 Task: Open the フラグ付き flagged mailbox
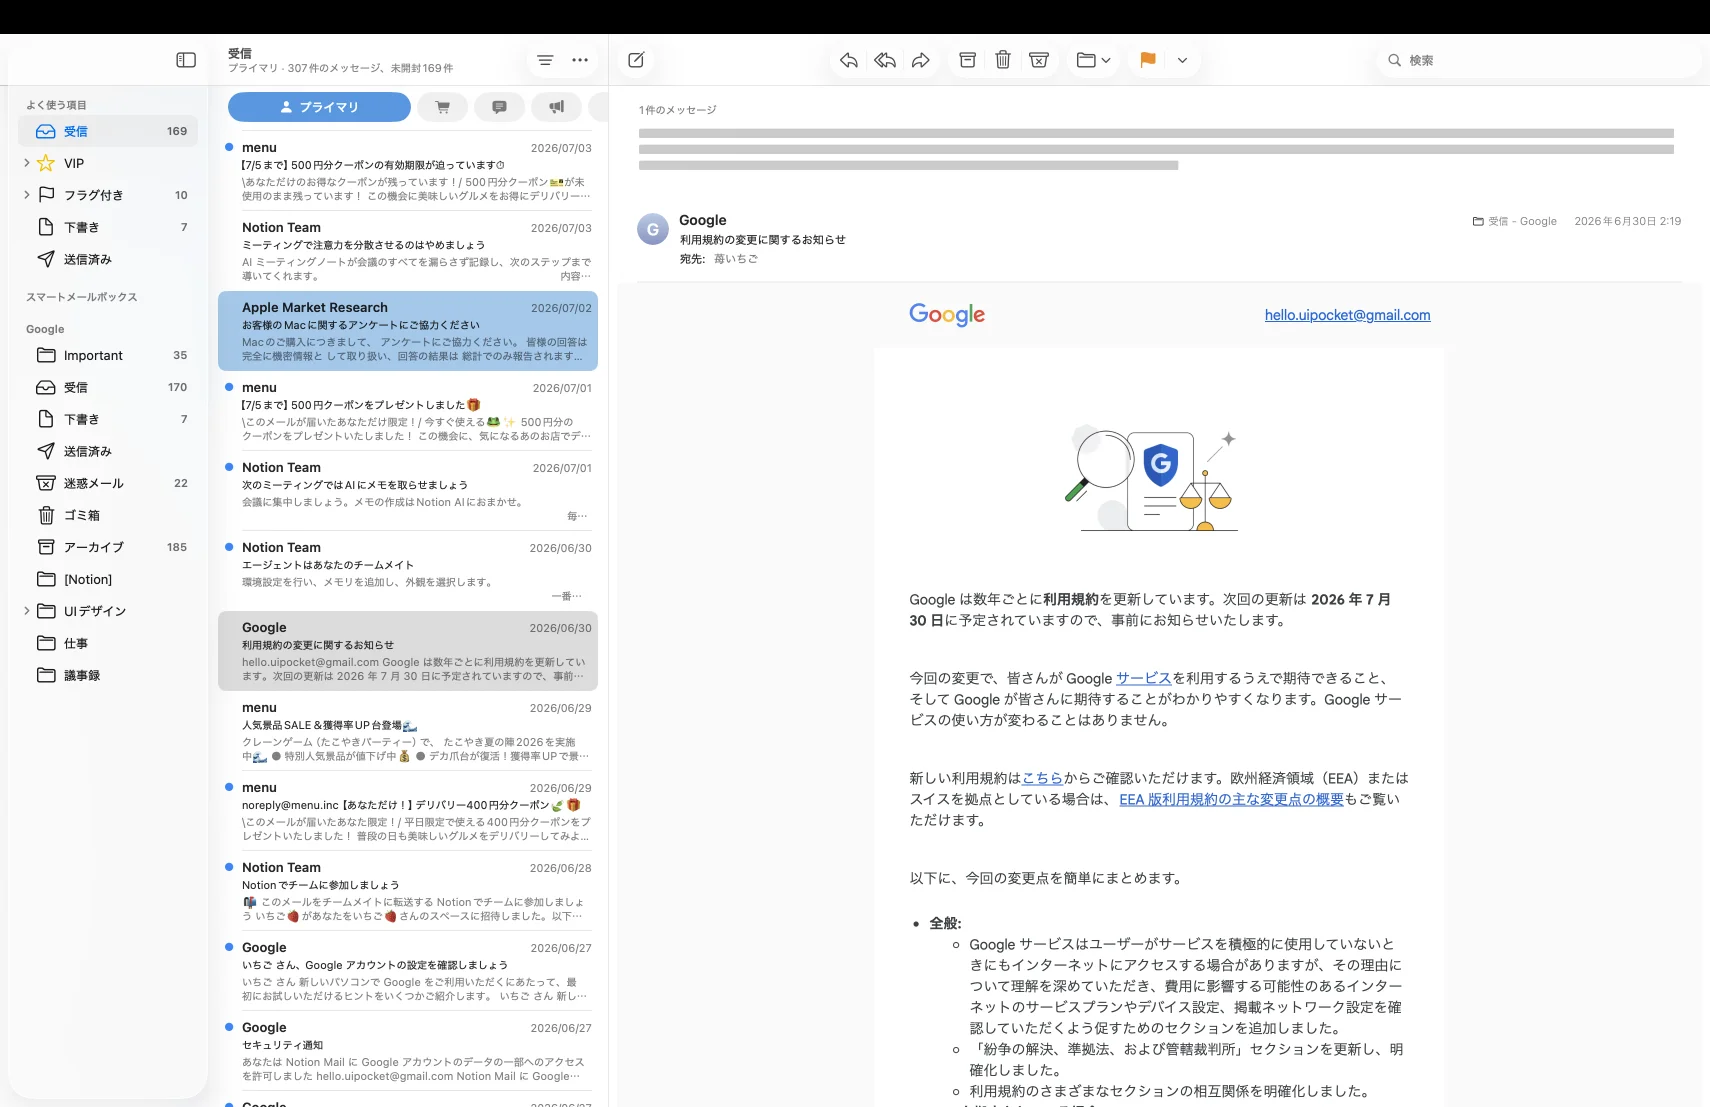pyautogui.click(x=108, y=195)
